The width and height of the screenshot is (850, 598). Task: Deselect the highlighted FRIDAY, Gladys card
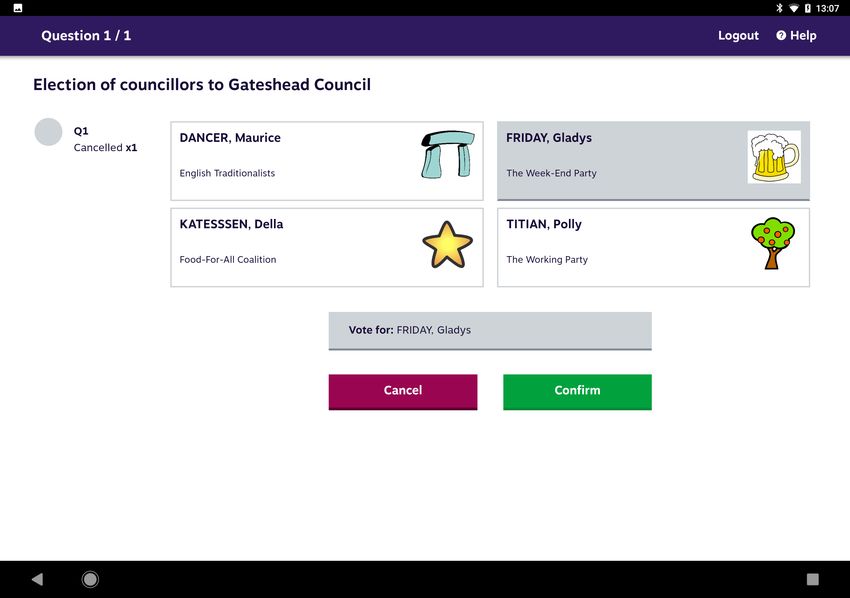pos(653,161)
